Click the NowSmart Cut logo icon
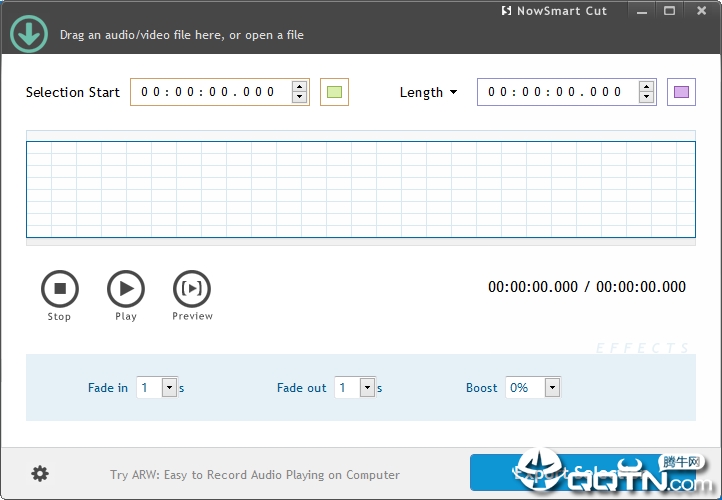 point(506,11)
